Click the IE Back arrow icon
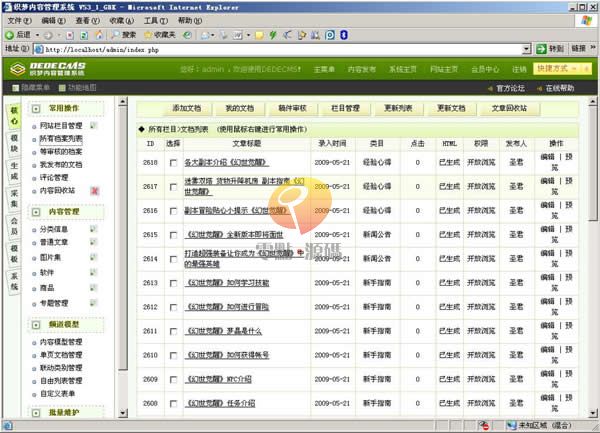 point(9,35)
